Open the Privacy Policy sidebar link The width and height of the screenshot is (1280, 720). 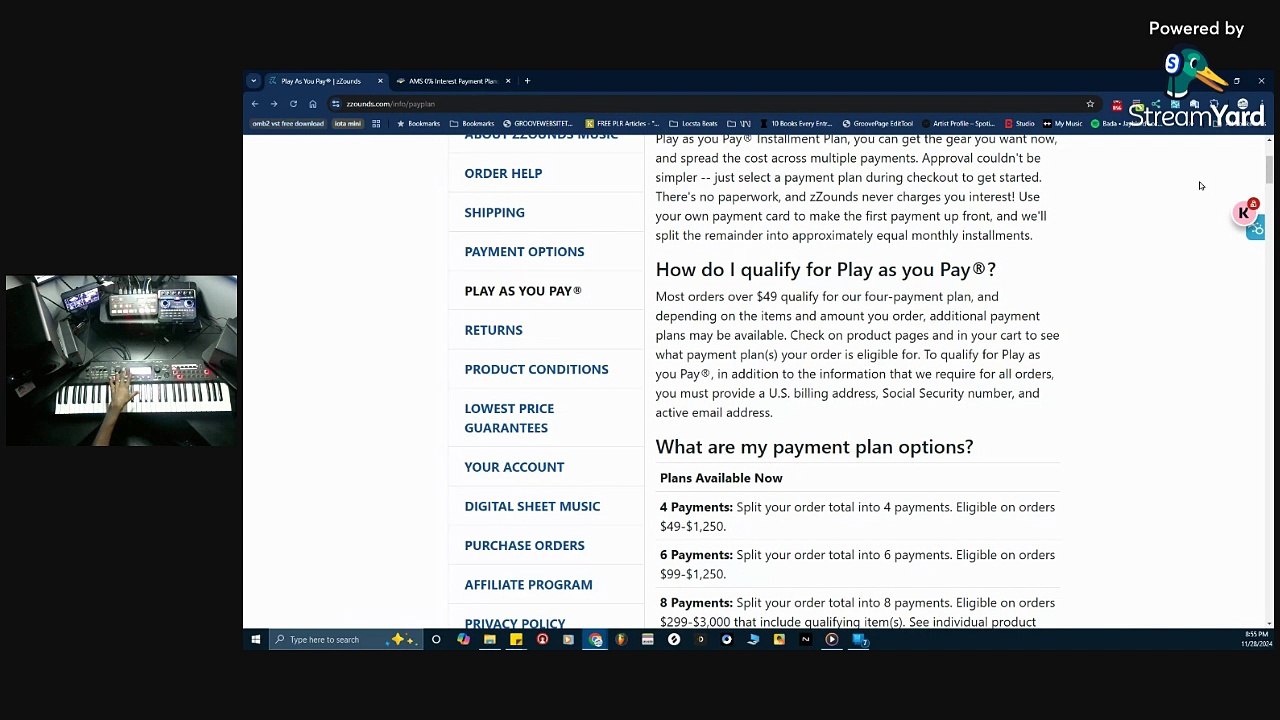[x=515, y=623]
